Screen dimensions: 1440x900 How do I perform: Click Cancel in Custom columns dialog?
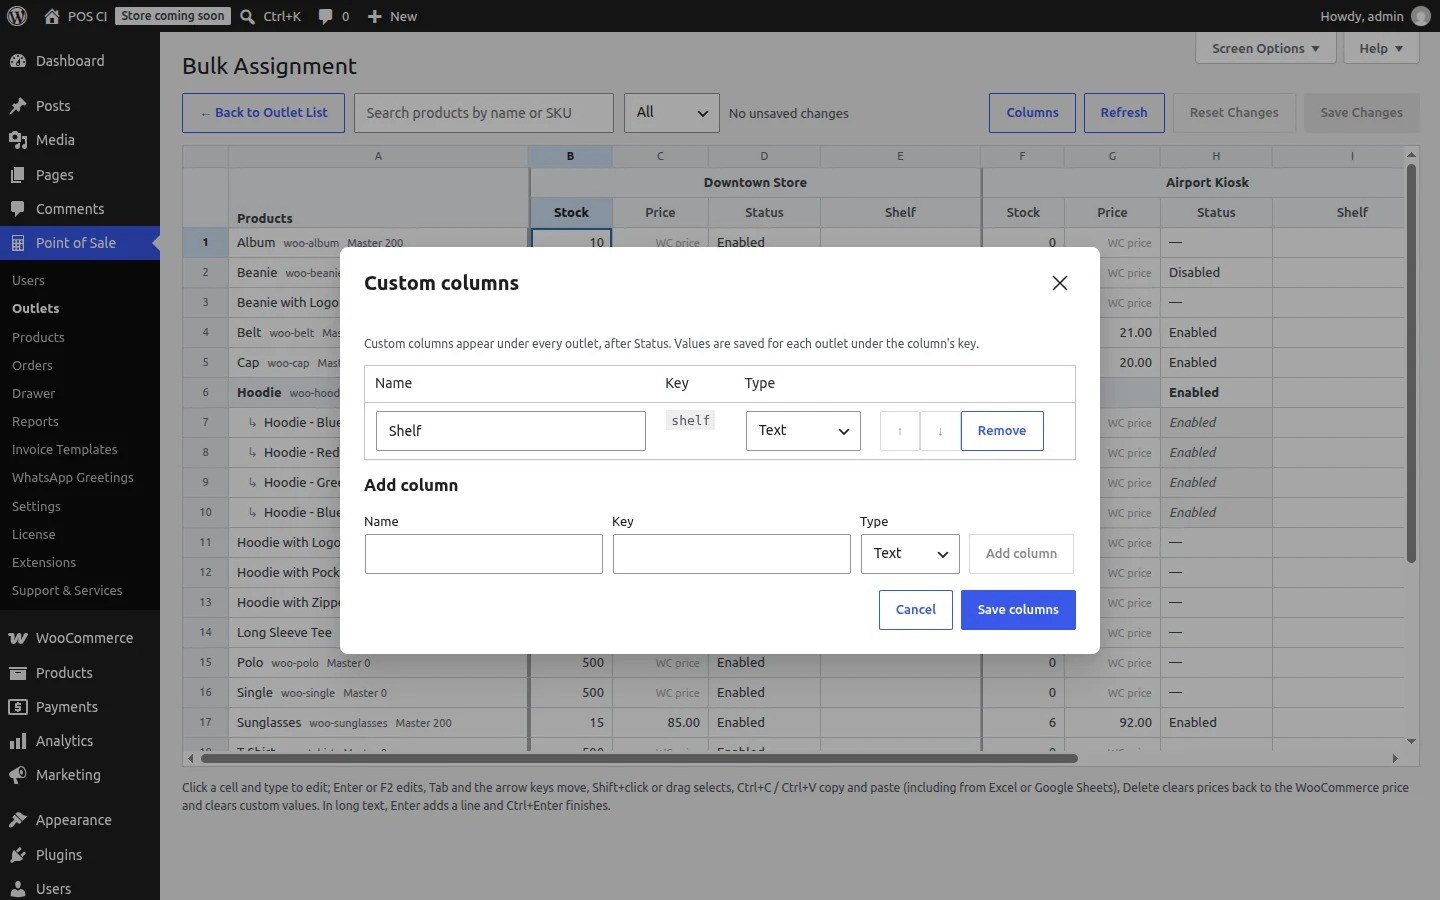[x=916, y=610]
